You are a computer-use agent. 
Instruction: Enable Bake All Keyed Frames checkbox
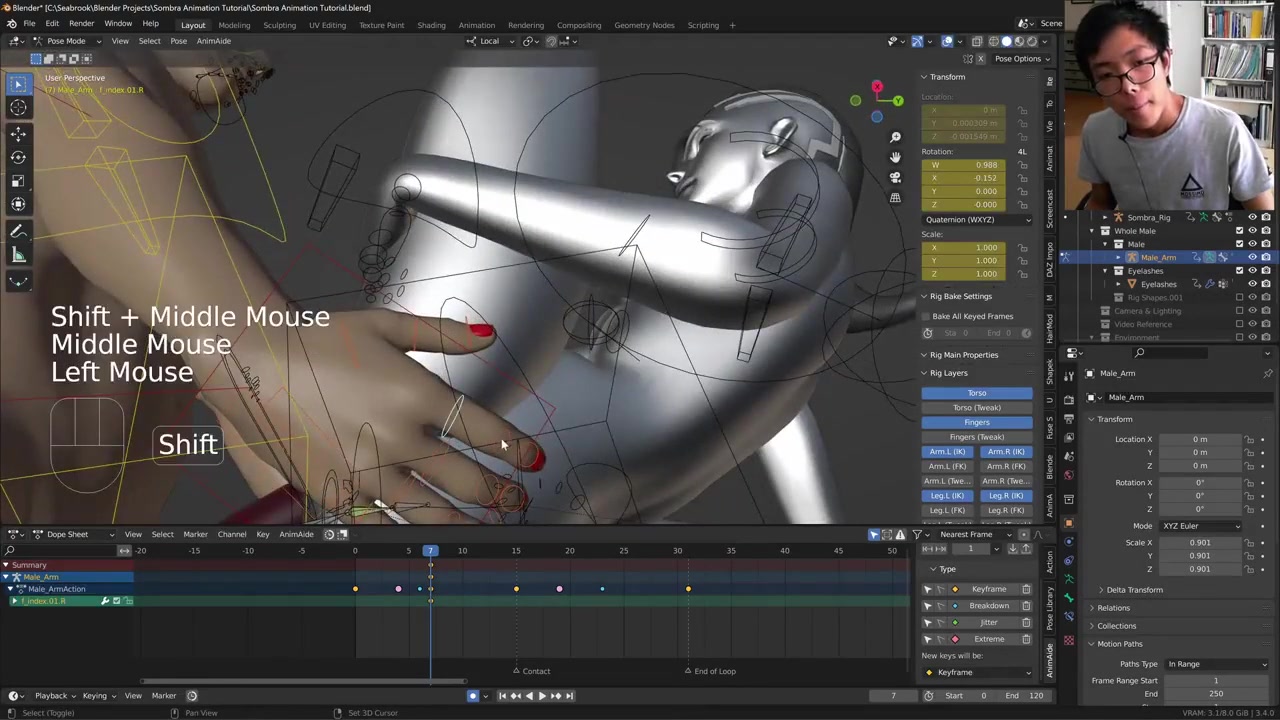pos(926,316)
